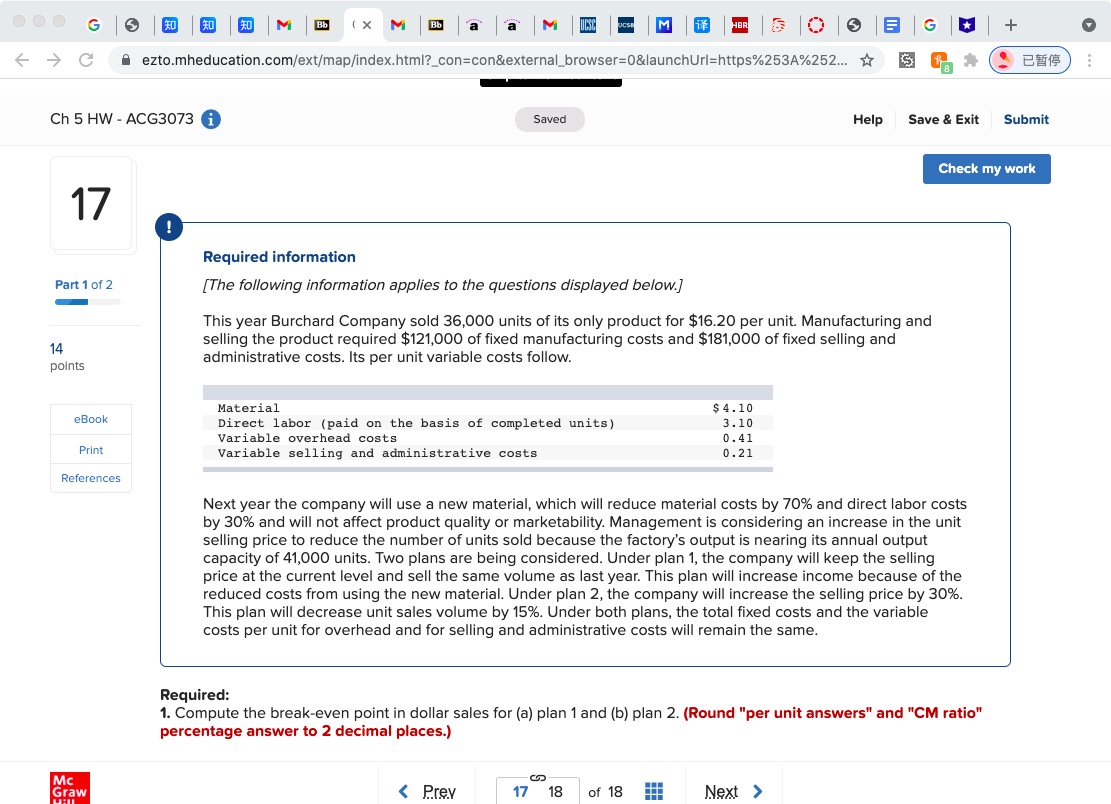
Task: Click the 14 points label
Action: pyautogui.click(x=67, y=356)
